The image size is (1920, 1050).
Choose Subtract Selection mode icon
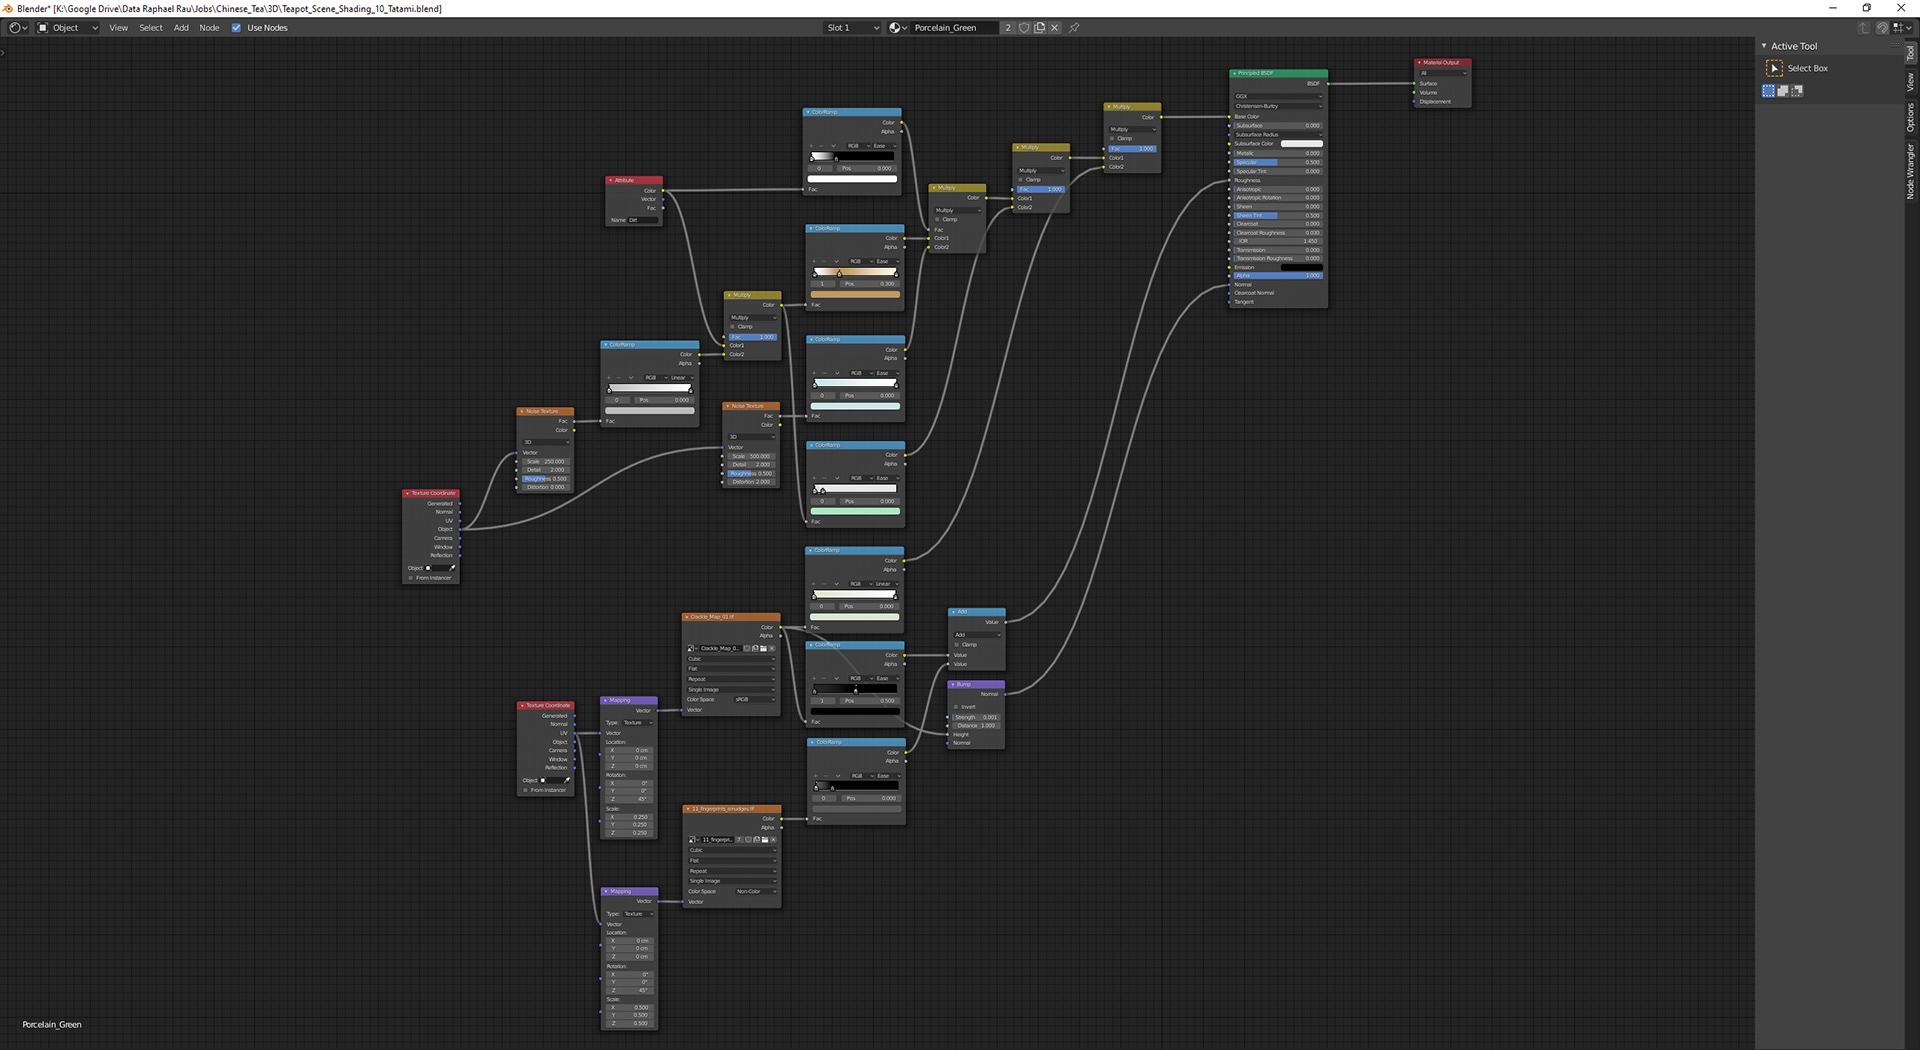click(1797, 91)
